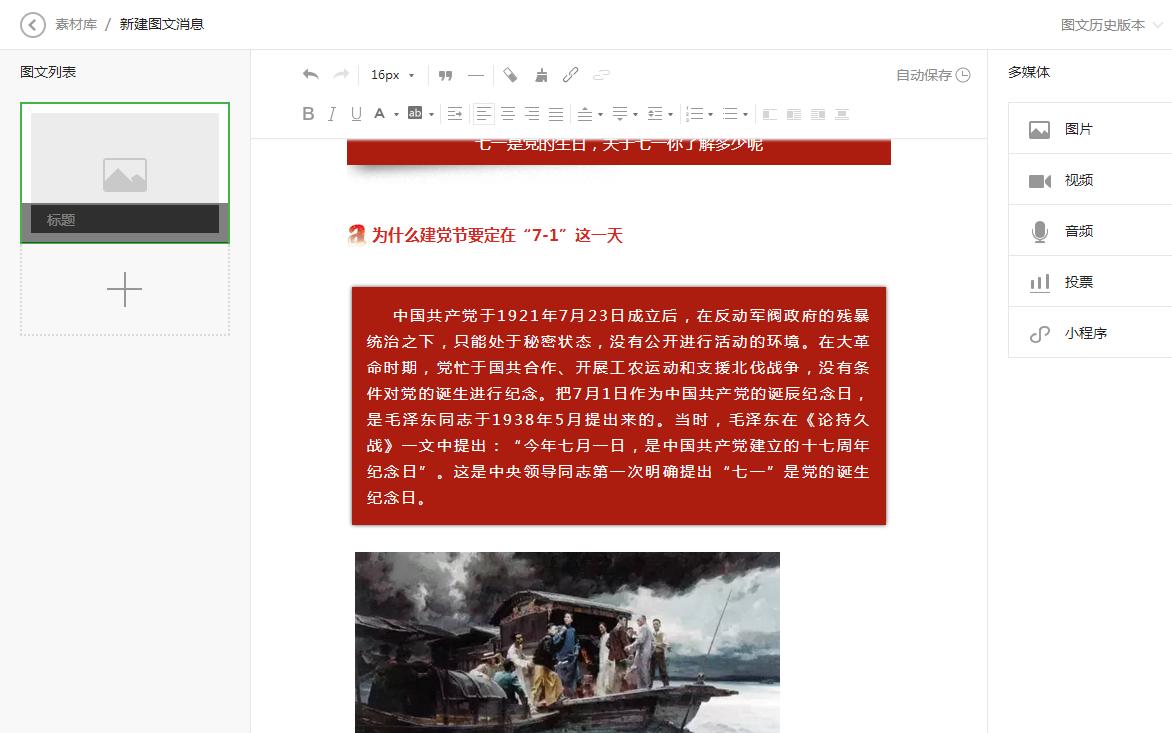This screenshot has height=733, width=1172.
Task: Toggle italic formatting
Action: point(331,113)
